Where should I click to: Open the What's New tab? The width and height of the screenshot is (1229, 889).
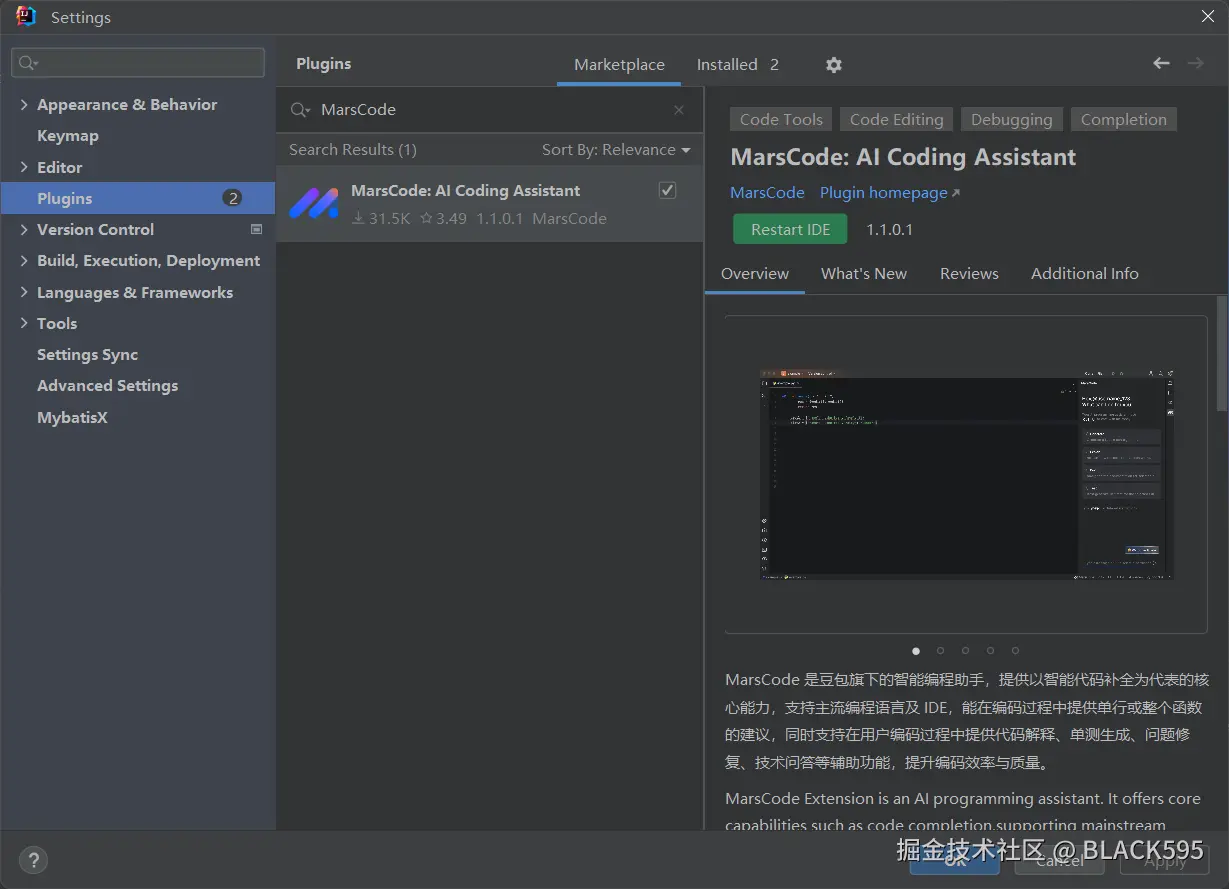[864, 274]
